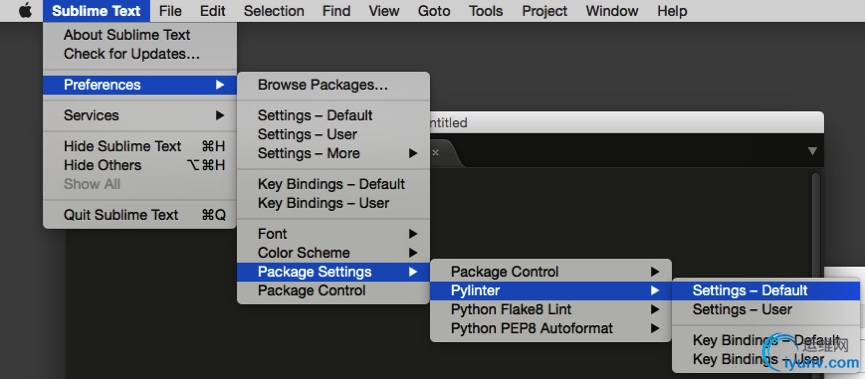Image resolution: width=865 pixels, height=379 pixels.
Task: Open the Help menu
Action: click(672, 10)
